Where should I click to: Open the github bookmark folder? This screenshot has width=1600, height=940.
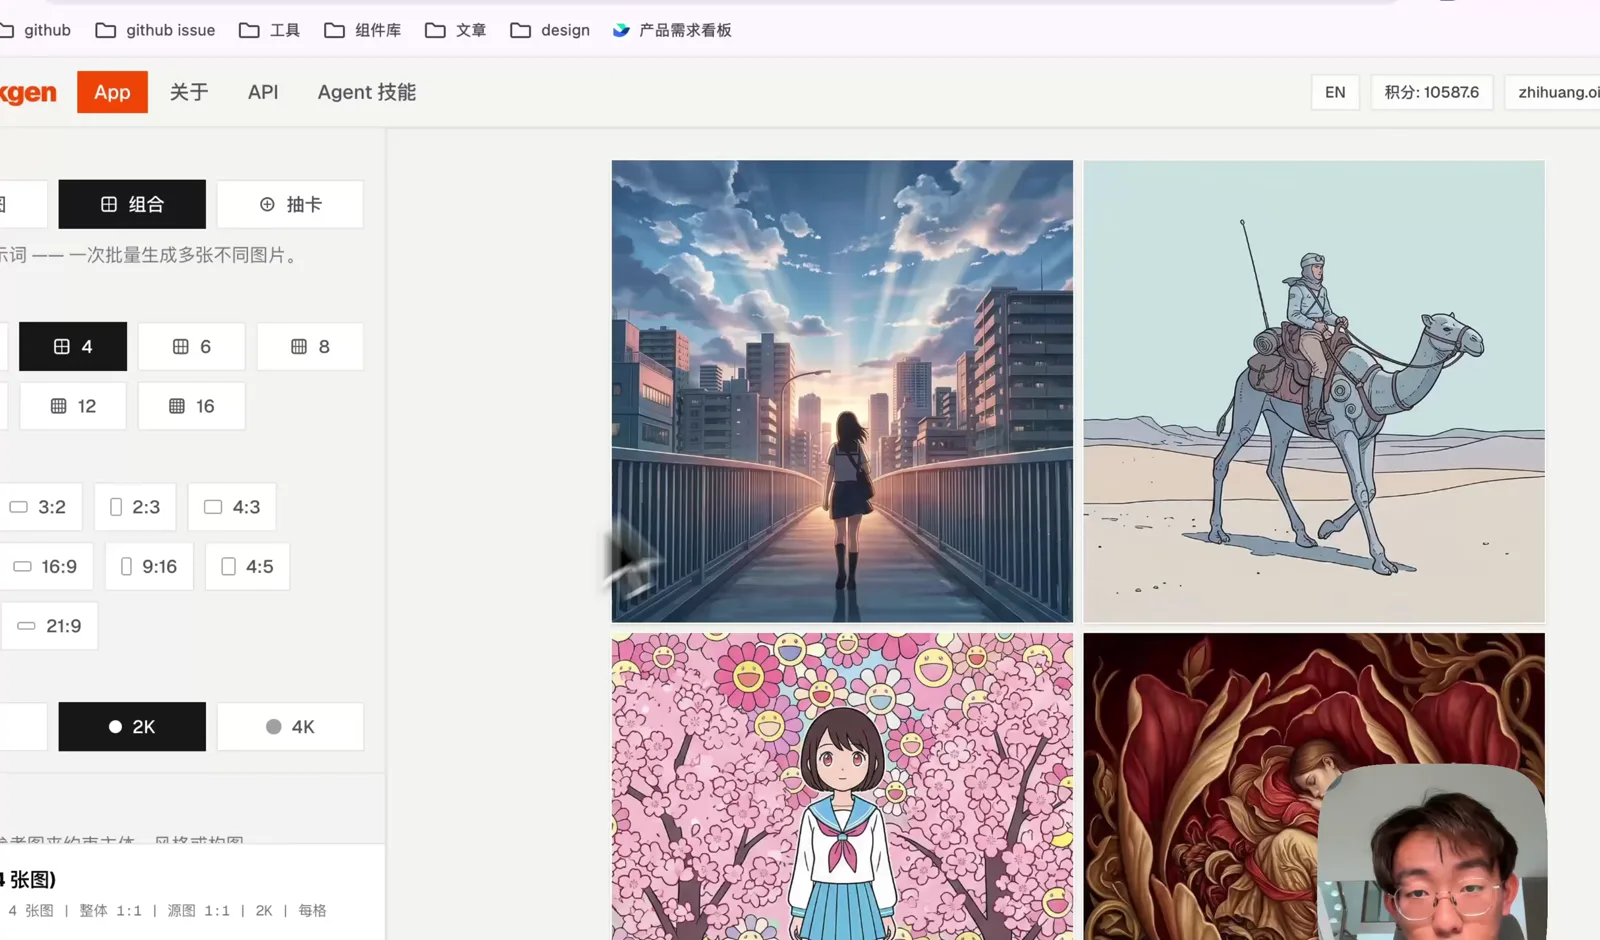(36, 30)
